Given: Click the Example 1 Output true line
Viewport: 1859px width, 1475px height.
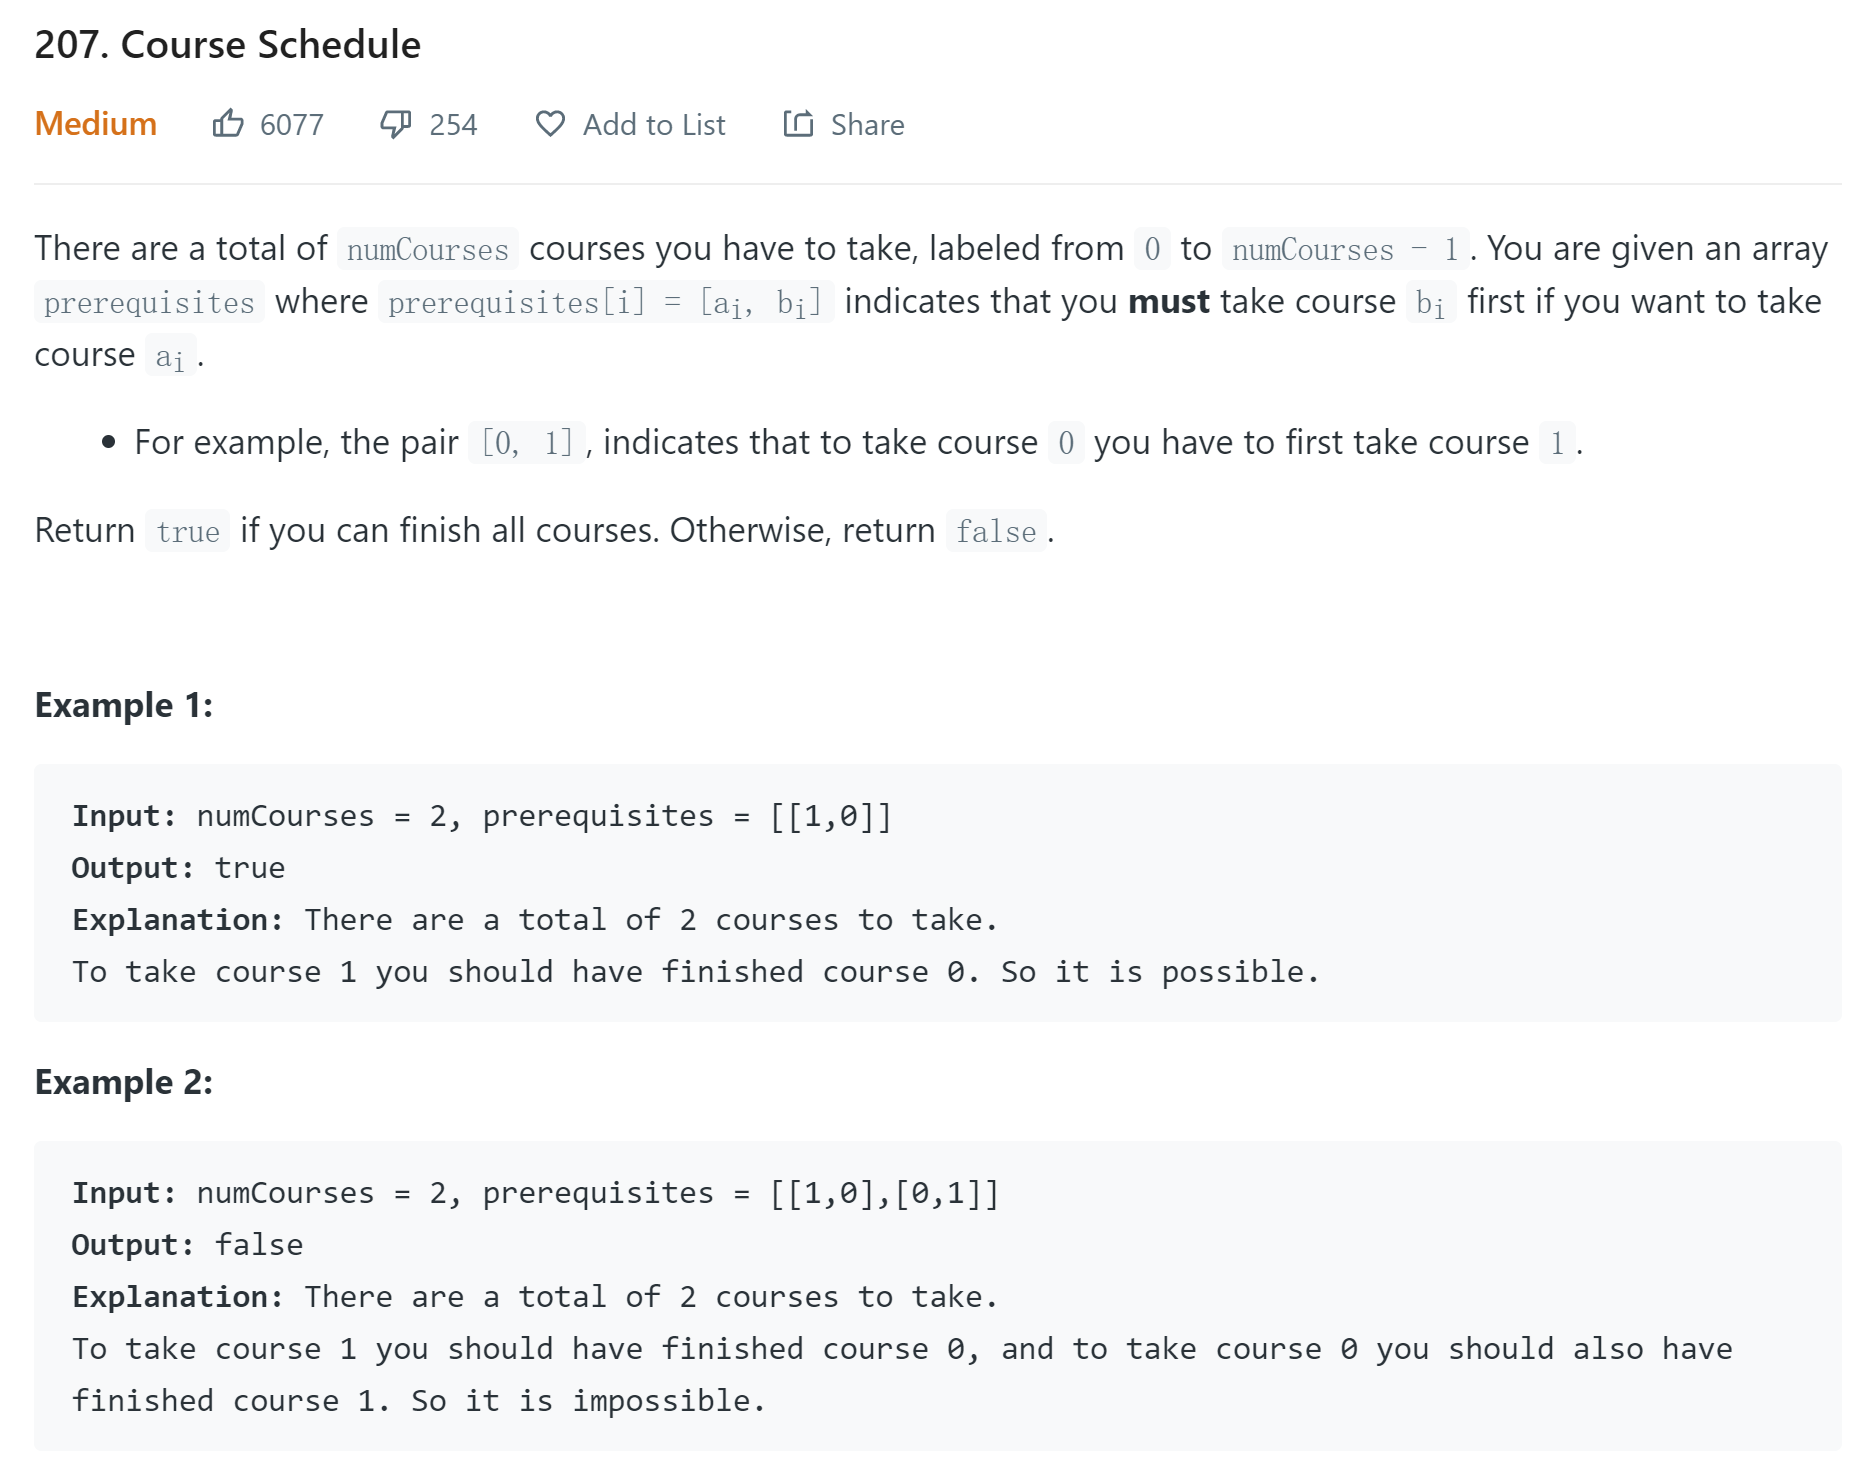Looking at the screenshot, I should 178,868.
